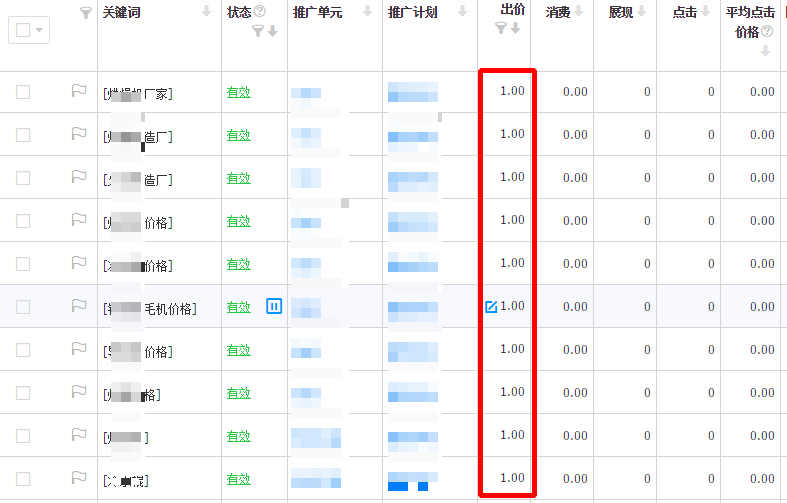Click the filter funnel icon beside 关键词
The height and width of the screenshot is (503, 787).
(85, 12)
